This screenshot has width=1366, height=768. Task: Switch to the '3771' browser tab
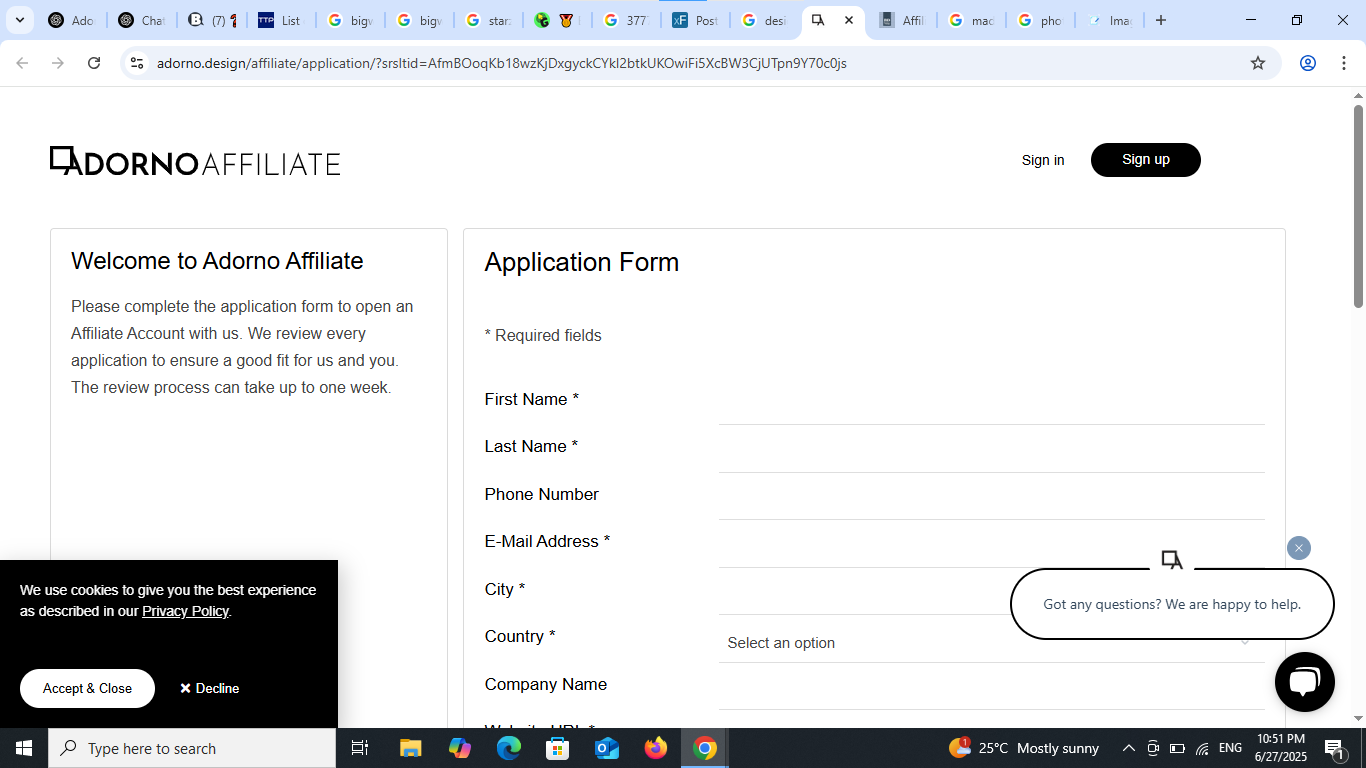pos(627,20)
